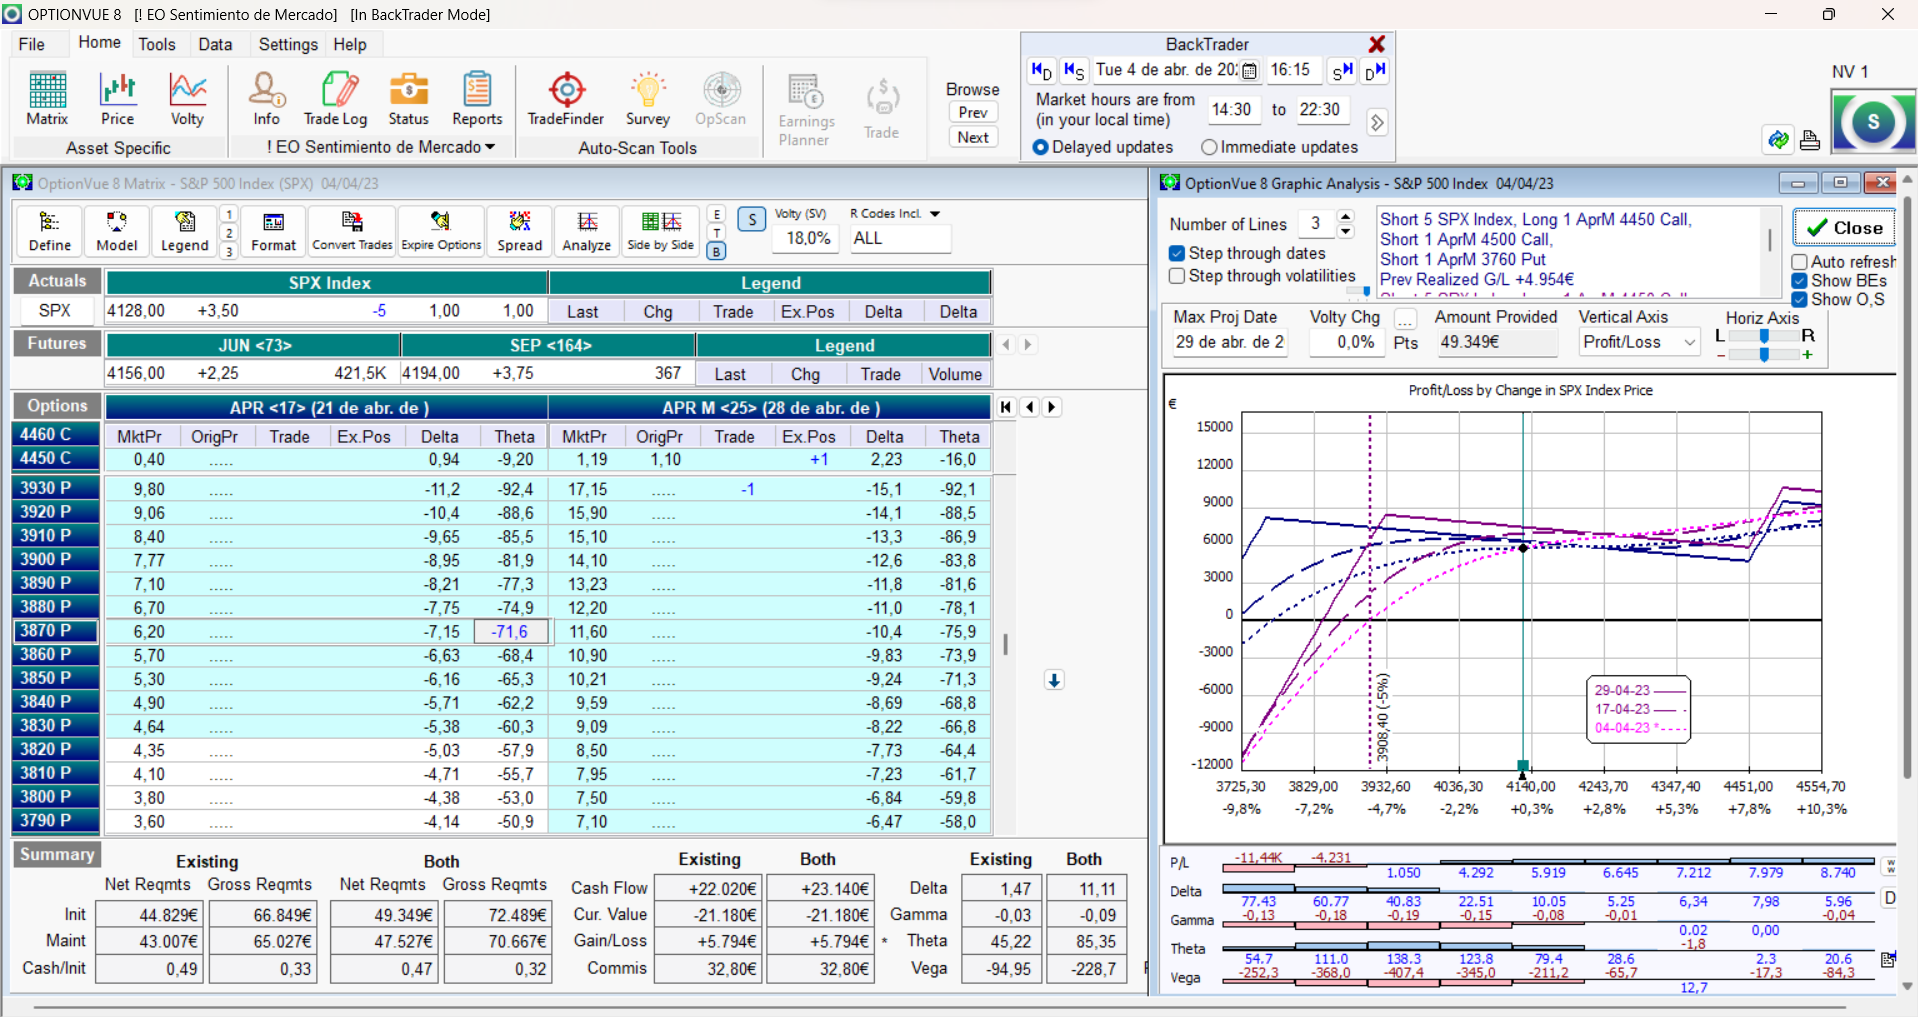
Task: Launch the TradeFinder tool
Action: (x=566, y=99)
